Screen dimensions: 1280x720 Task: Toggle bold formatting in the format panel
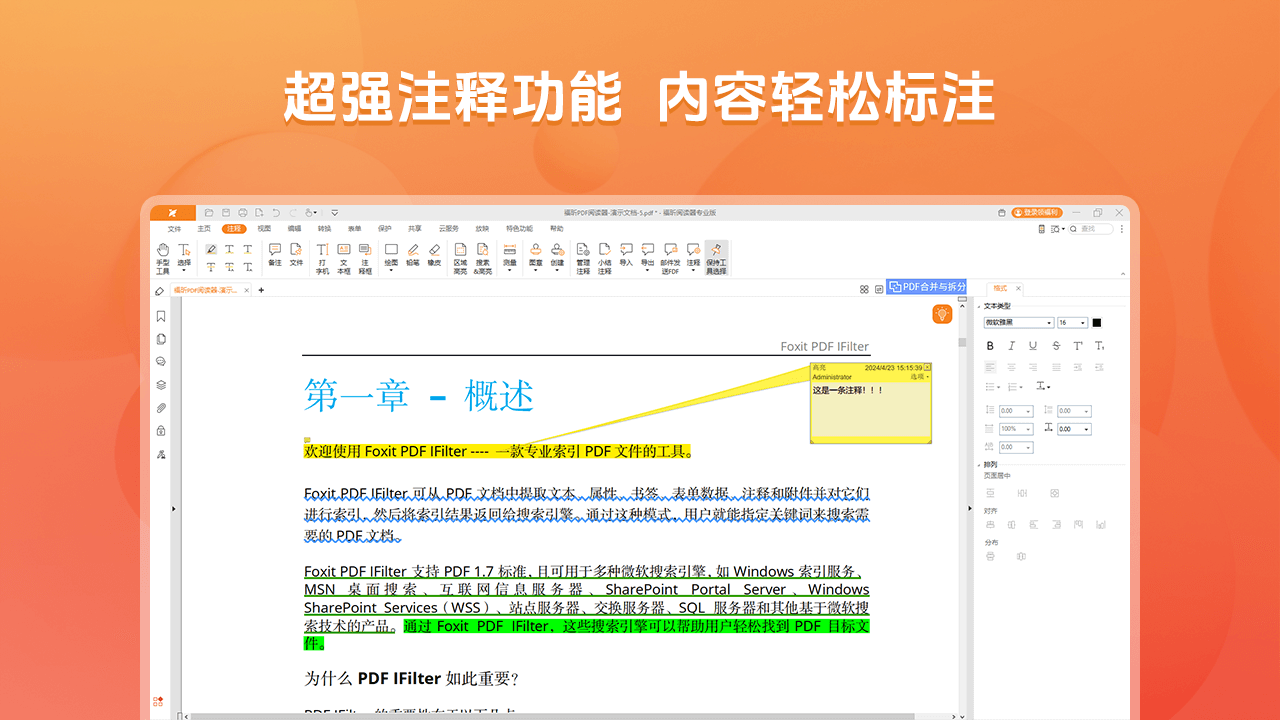(x=990, y=345)
